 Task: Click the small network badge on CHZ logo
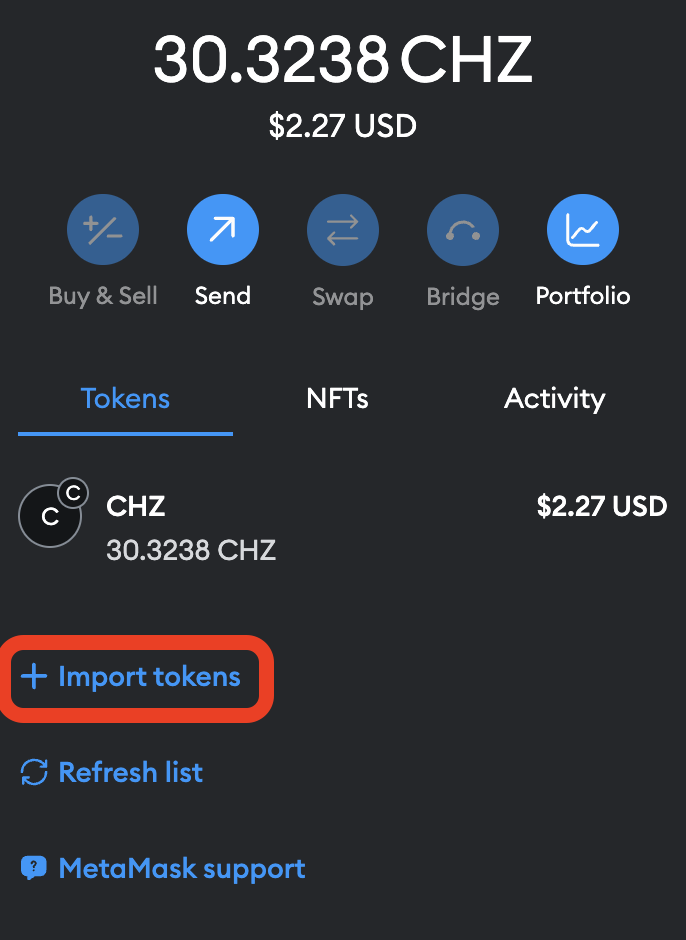[72, 493]
